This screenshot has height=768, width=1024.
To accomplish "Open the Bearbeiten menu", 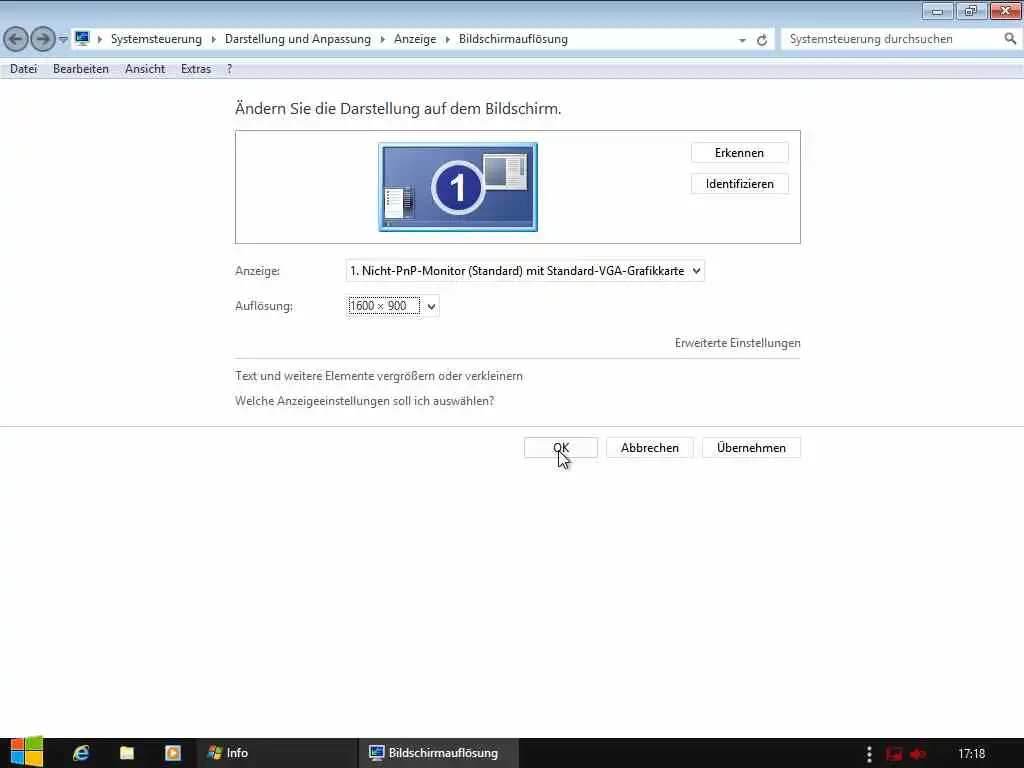I will pos(81,69).
